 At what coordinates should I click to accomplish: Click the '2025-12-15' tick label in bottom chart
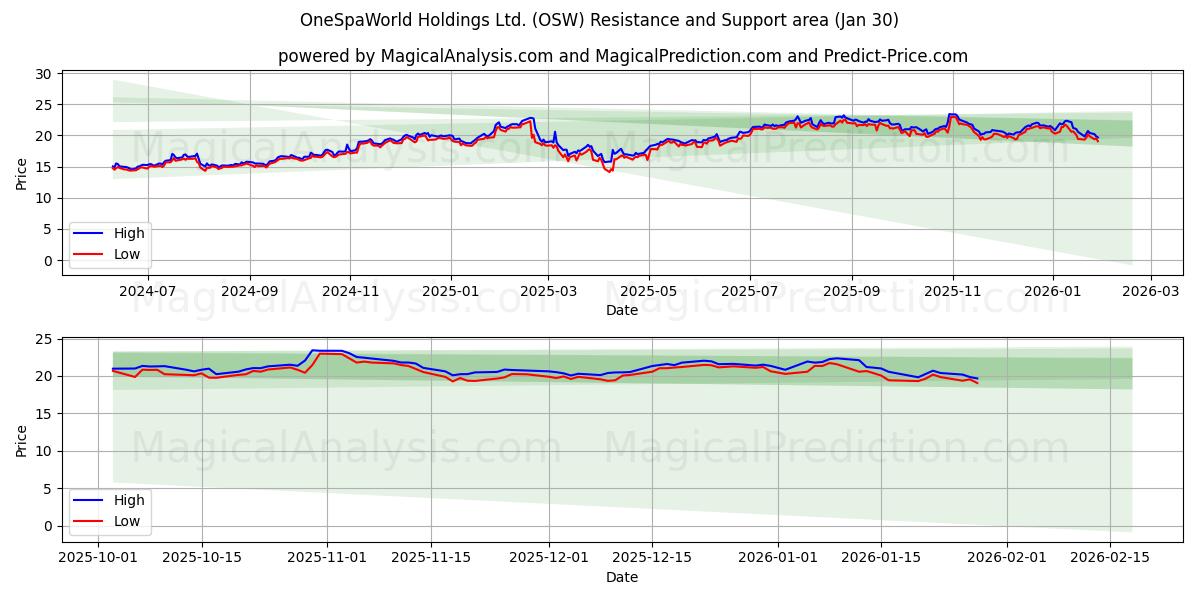[651, 557]
